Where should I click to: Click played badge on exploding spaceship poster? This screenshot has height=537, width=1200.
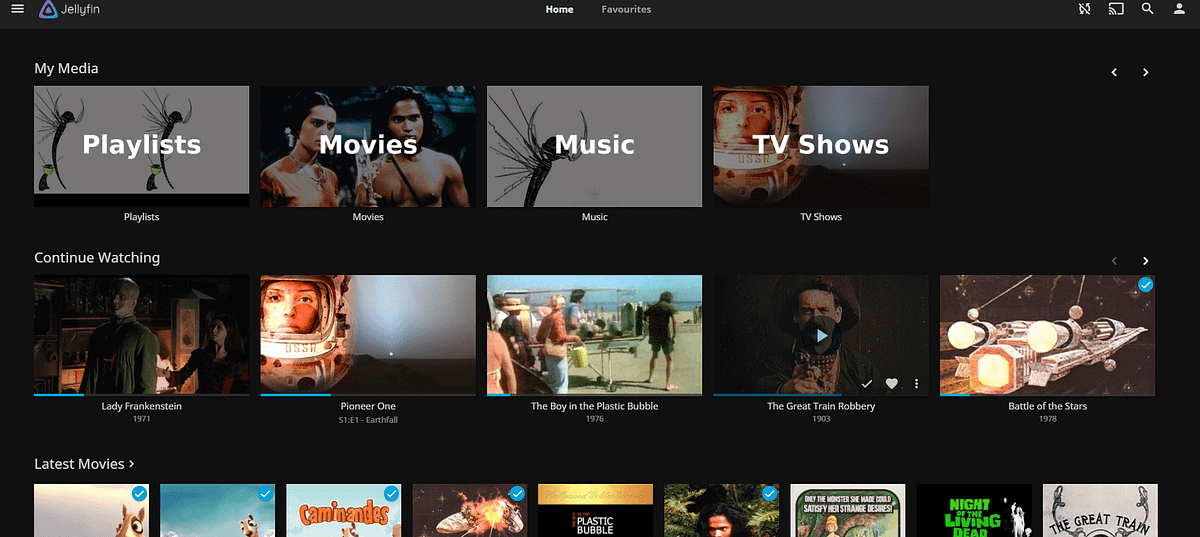tap(517, 494)
